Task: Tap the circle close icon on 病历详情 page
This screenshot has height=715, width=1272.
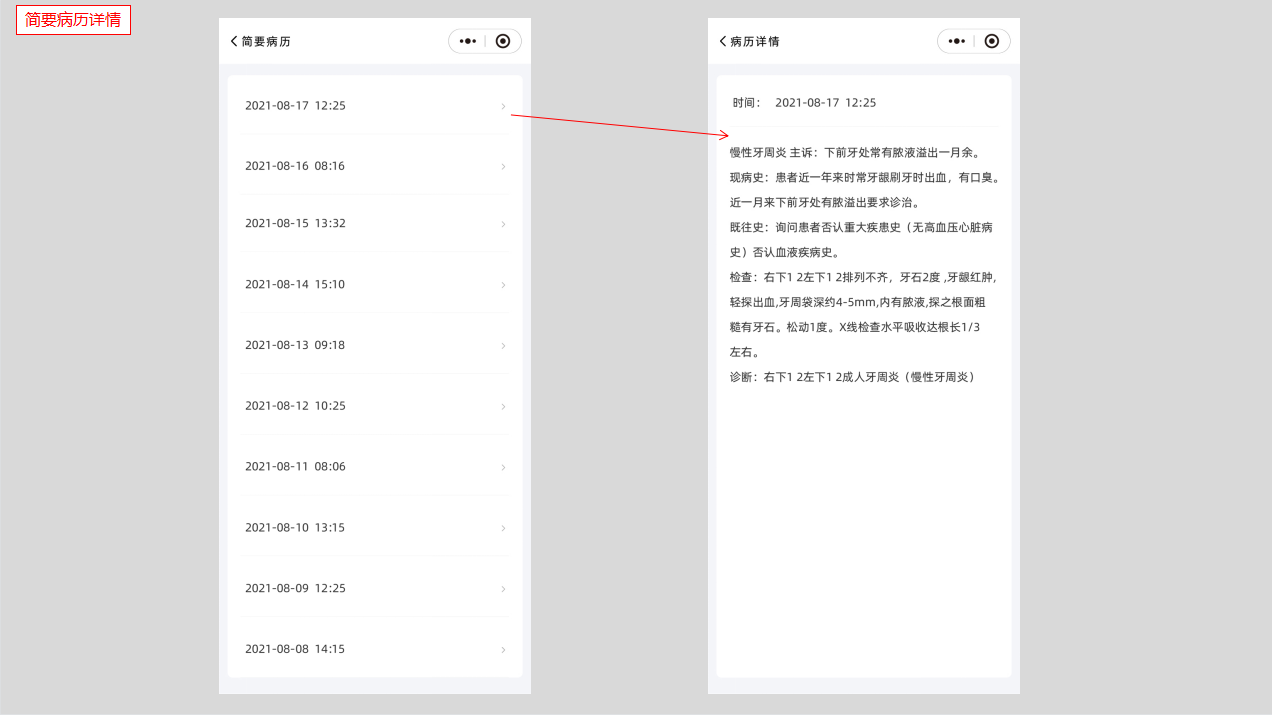Action: click(992, 41)
